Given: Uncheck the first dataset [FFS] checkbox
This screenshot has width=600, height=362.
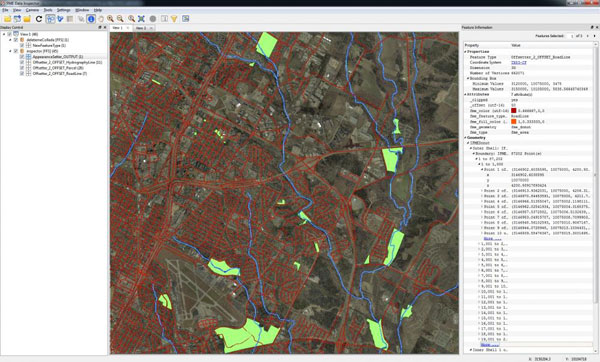Looking at the screenshot, I should tap(16, 40).
